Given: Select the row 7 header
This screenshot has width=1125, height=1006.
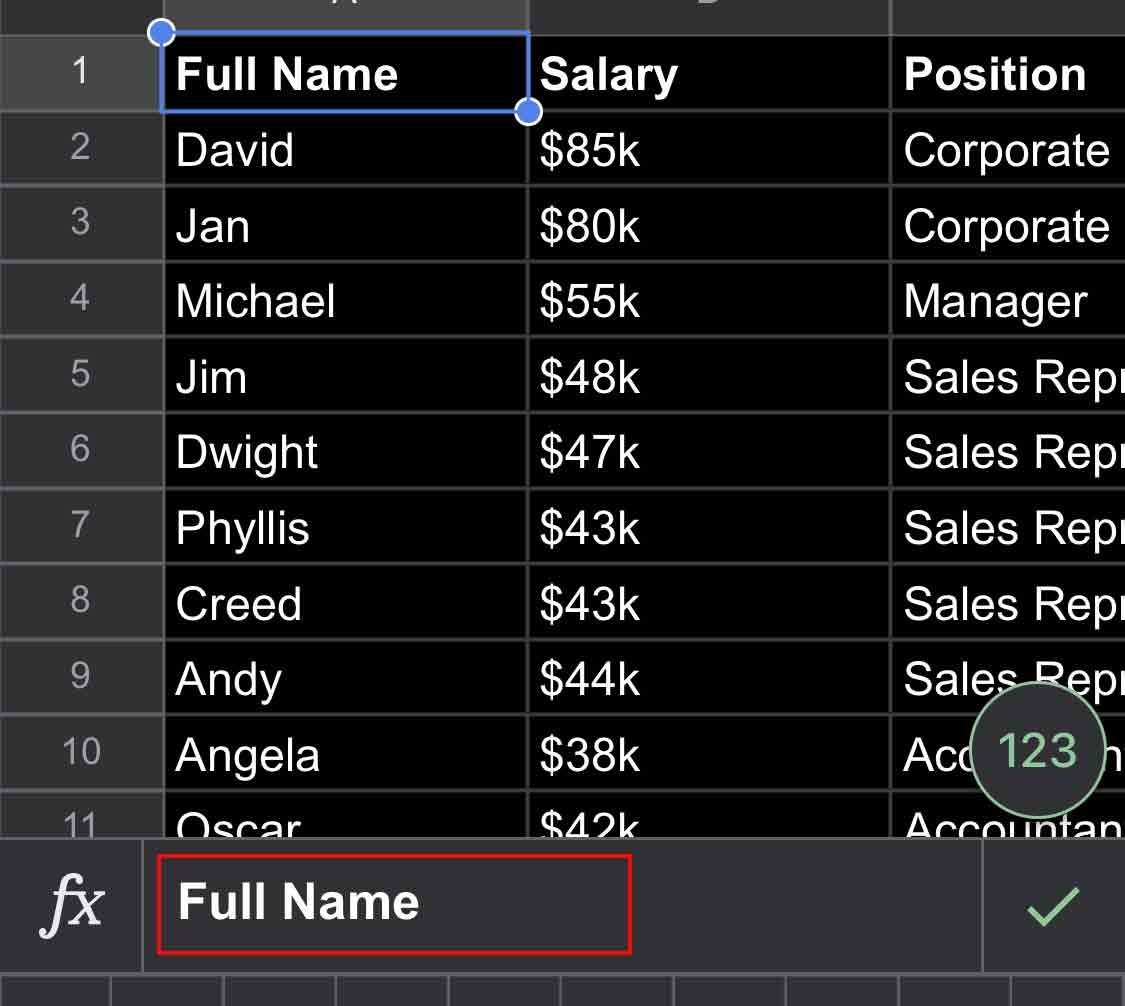Looking at the screenshot, I should (80, 526).
